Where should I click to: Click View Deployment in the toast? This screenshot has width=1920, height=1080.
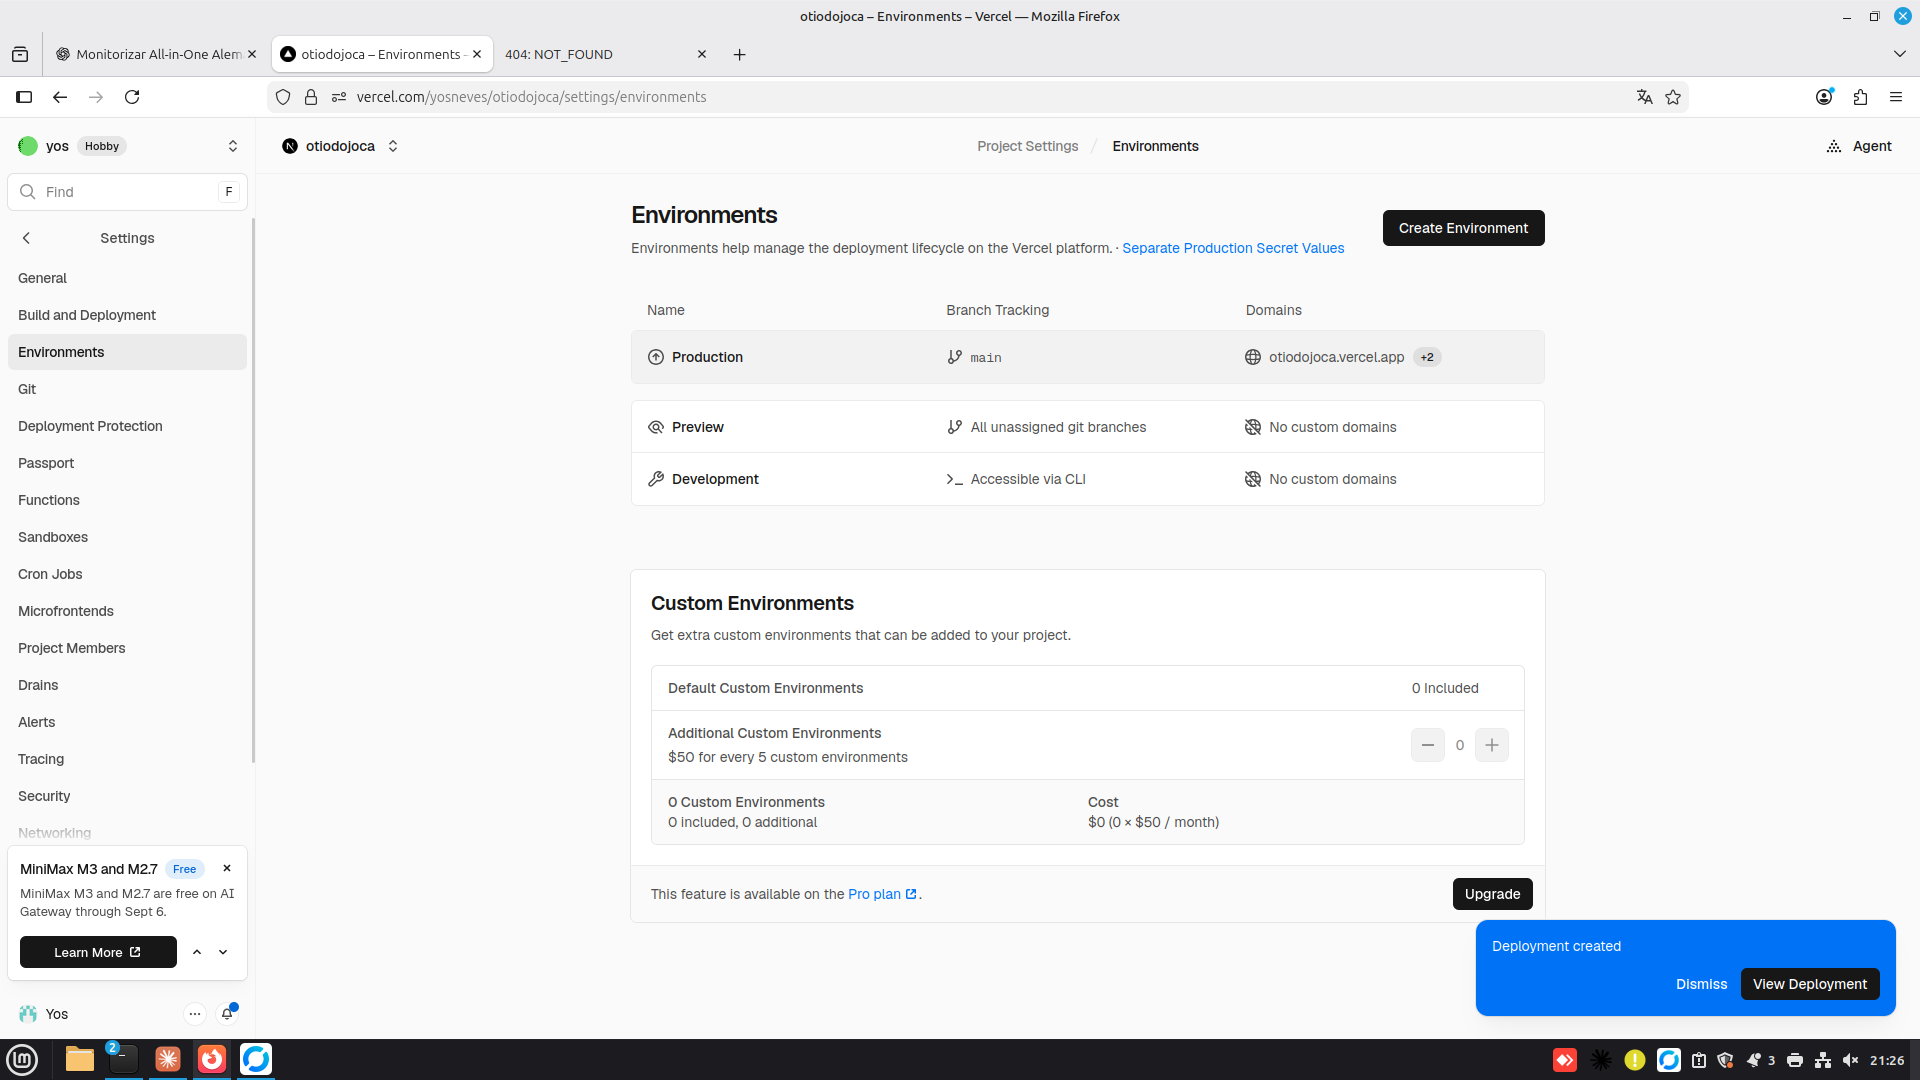[1810, 984]
